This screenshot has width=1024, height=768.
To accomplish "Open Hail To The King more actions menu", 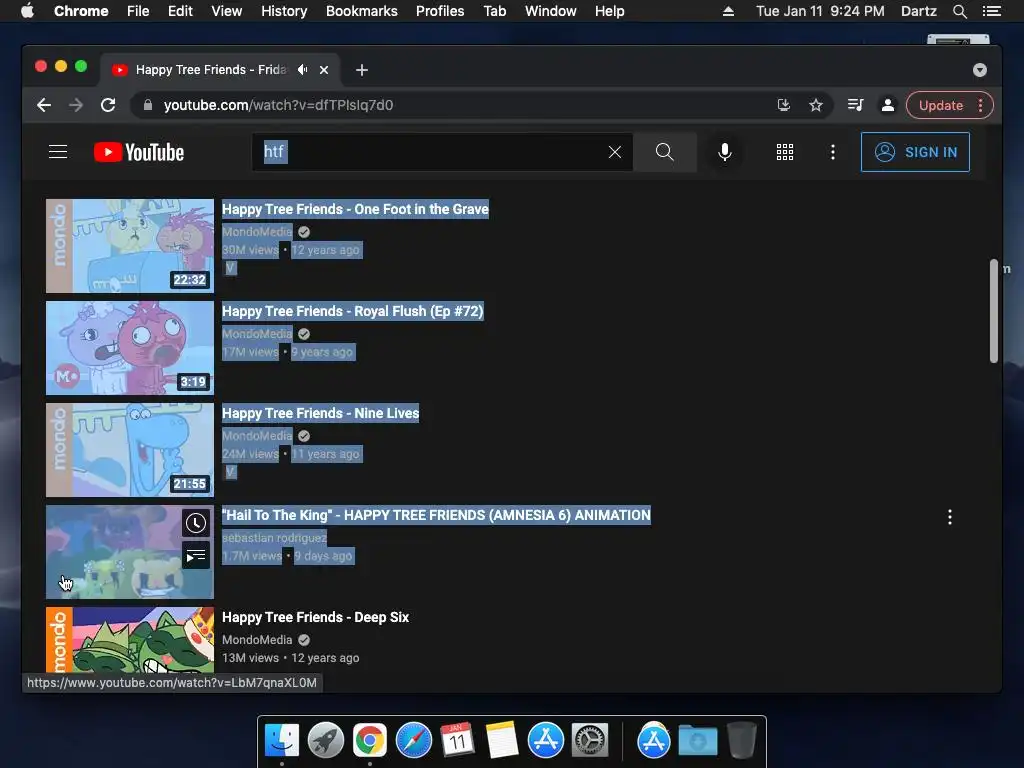I will [950, 517].
